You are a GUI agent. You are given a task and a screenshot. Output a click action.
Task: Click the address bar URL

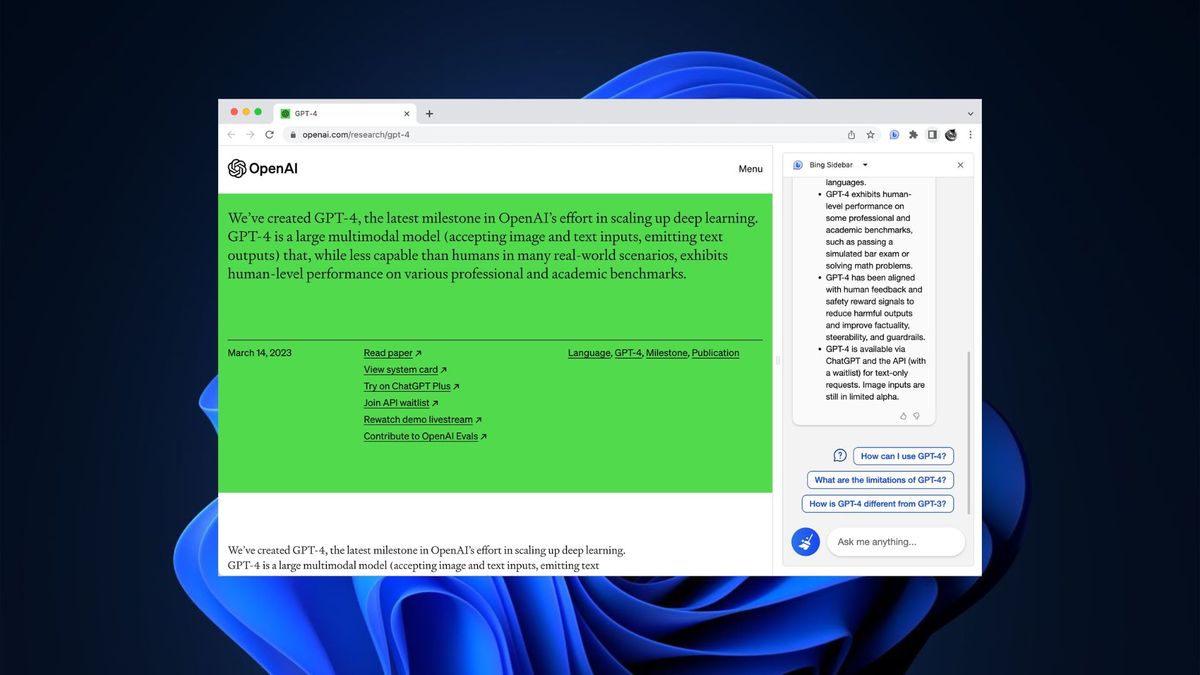pos(356,135)
